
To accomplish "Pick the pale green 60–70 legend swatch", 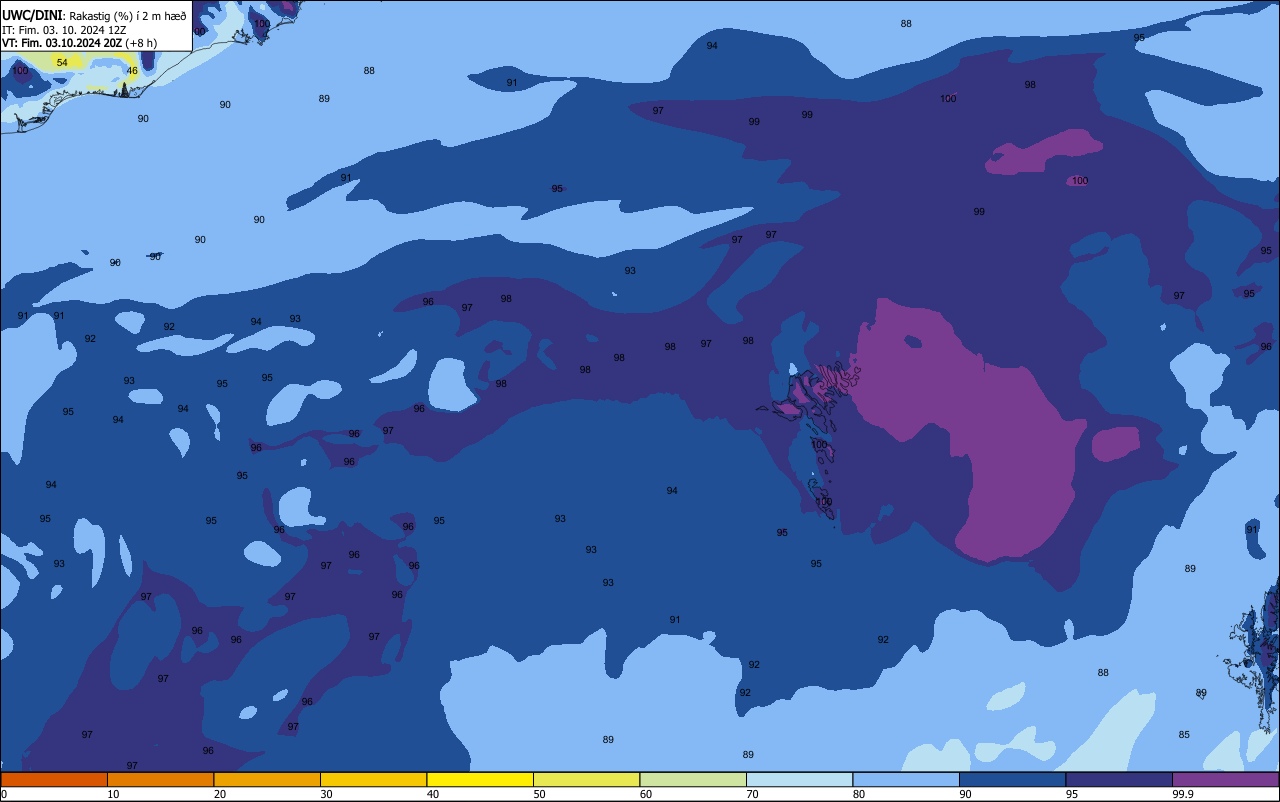I will point(693,779).
